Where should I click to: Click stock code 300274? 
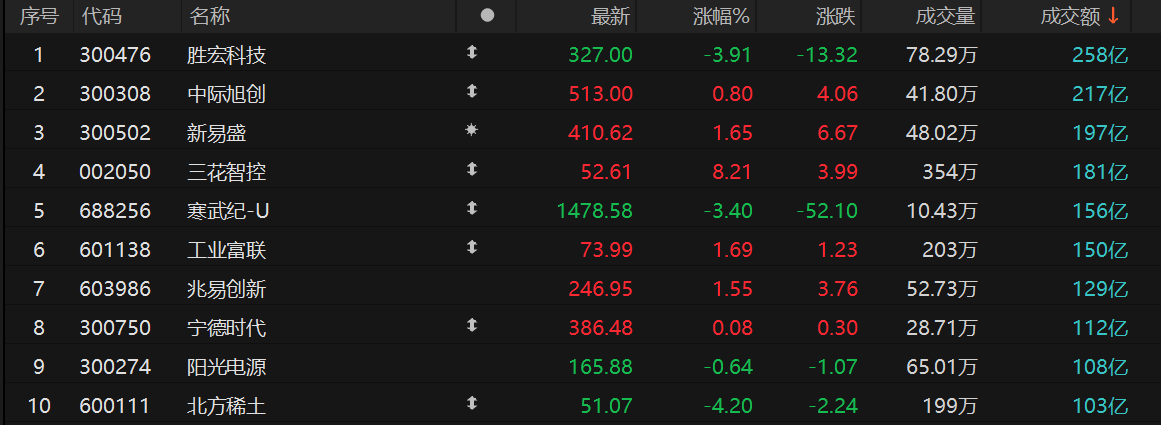click(x=115, y=367)
